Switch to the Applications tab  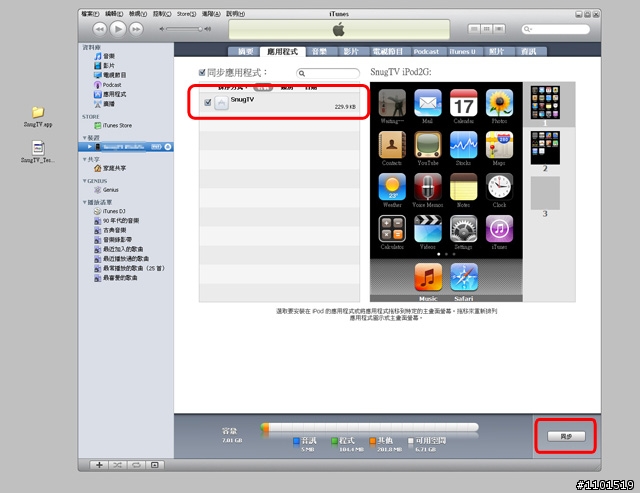(283, 51)
